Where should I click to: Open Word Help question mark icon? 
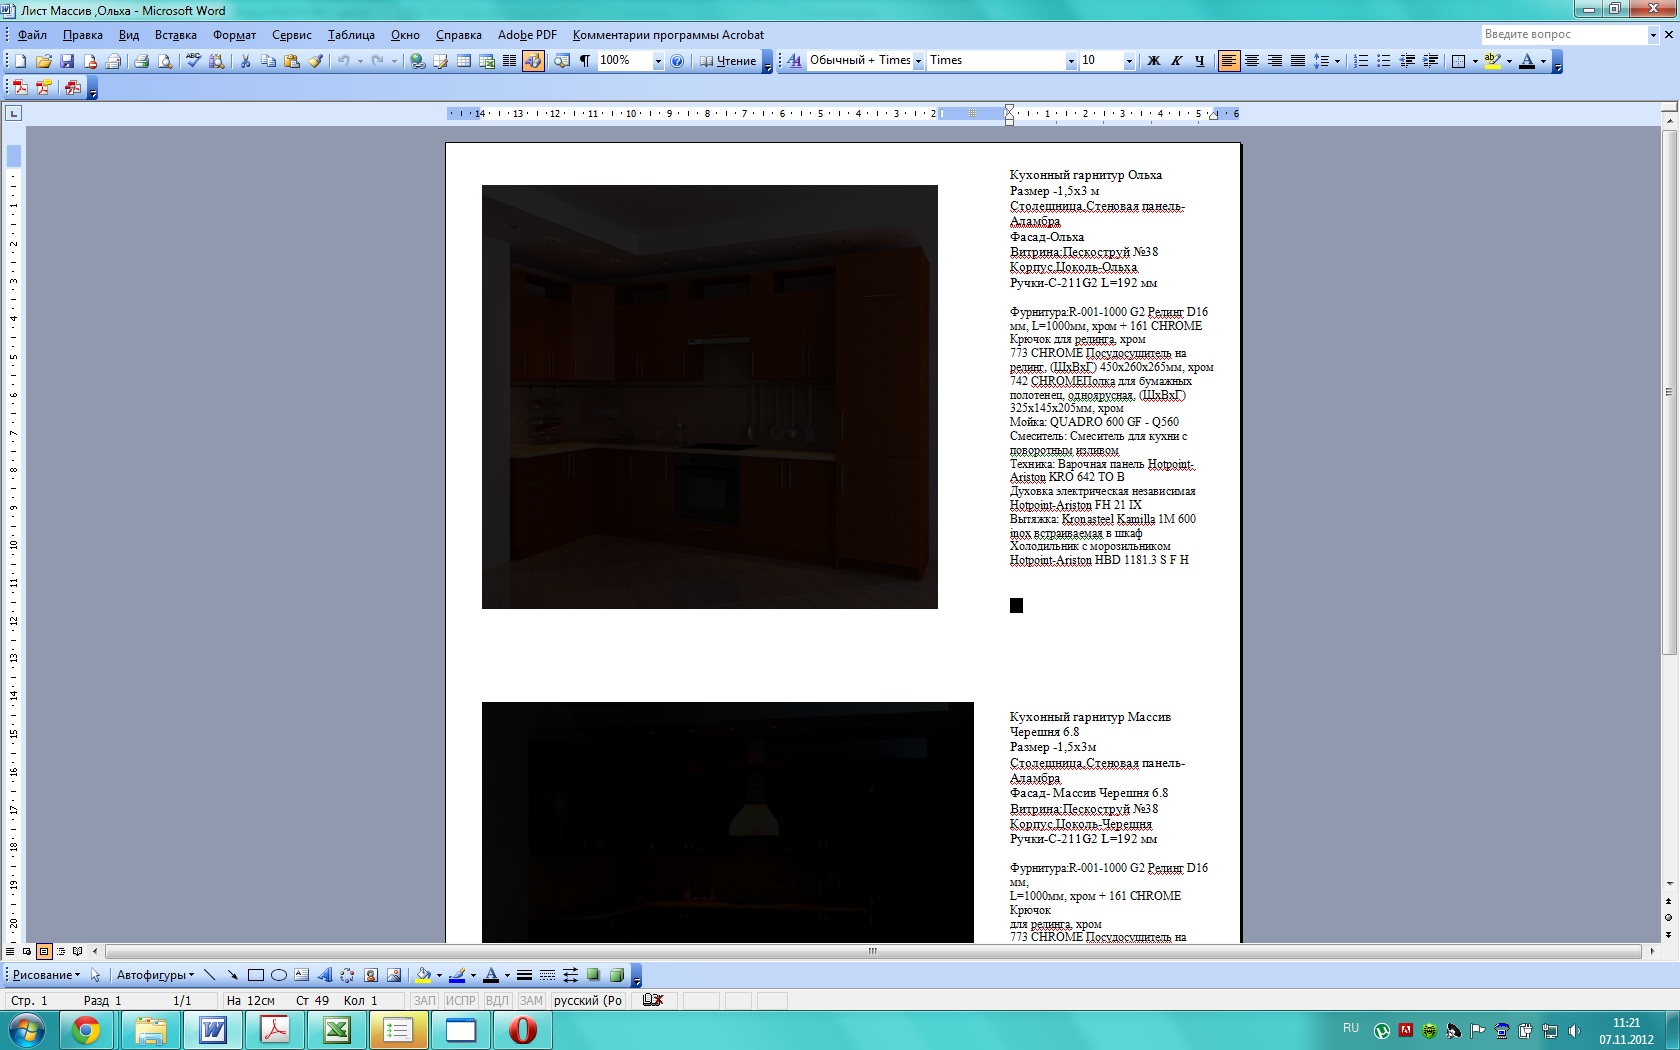(x=677, y=61)
